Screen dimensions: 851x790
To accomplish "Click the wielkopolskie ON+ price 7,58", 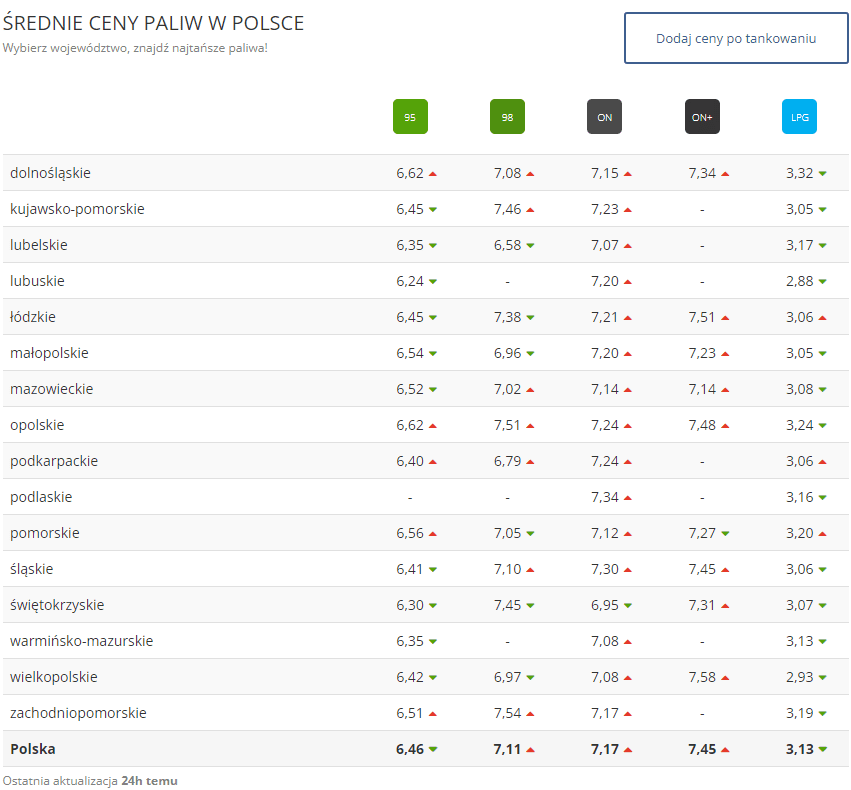I will 701,677.
